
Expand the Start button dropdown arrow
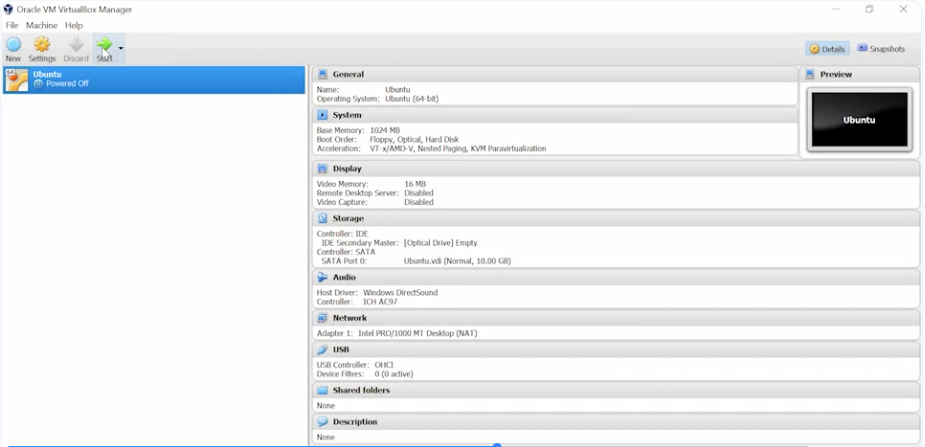[x=121, y=48]
